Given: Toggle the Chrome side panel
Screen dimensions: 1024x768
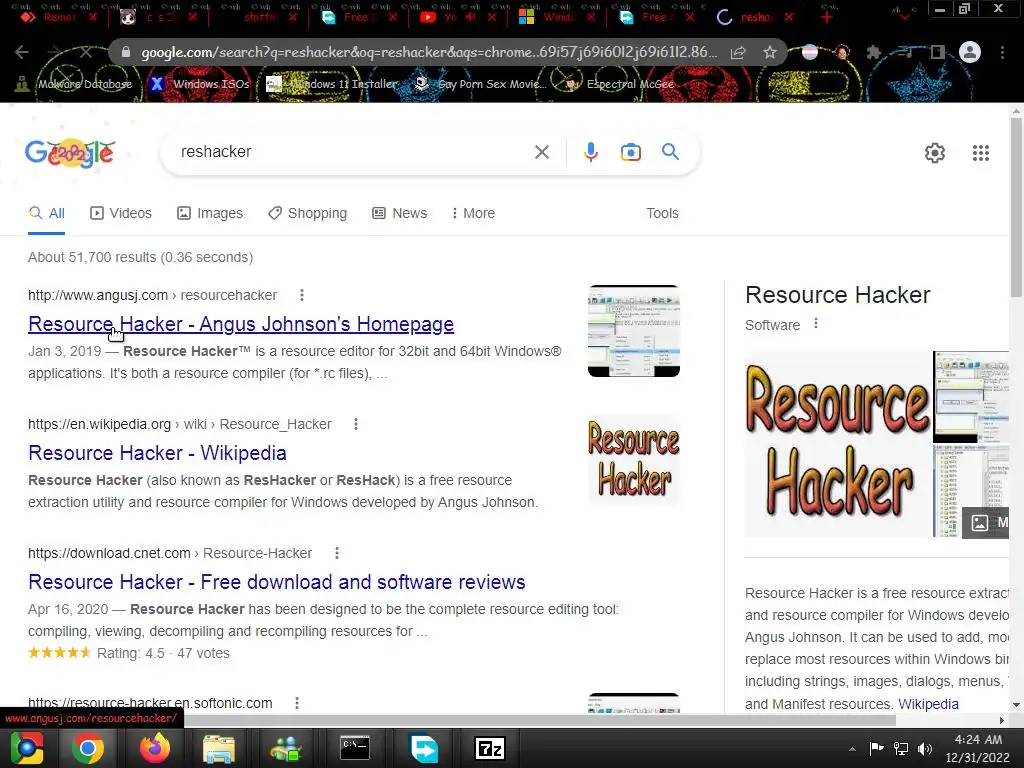Looking at the screenshot, I should (x=938, y=52).
